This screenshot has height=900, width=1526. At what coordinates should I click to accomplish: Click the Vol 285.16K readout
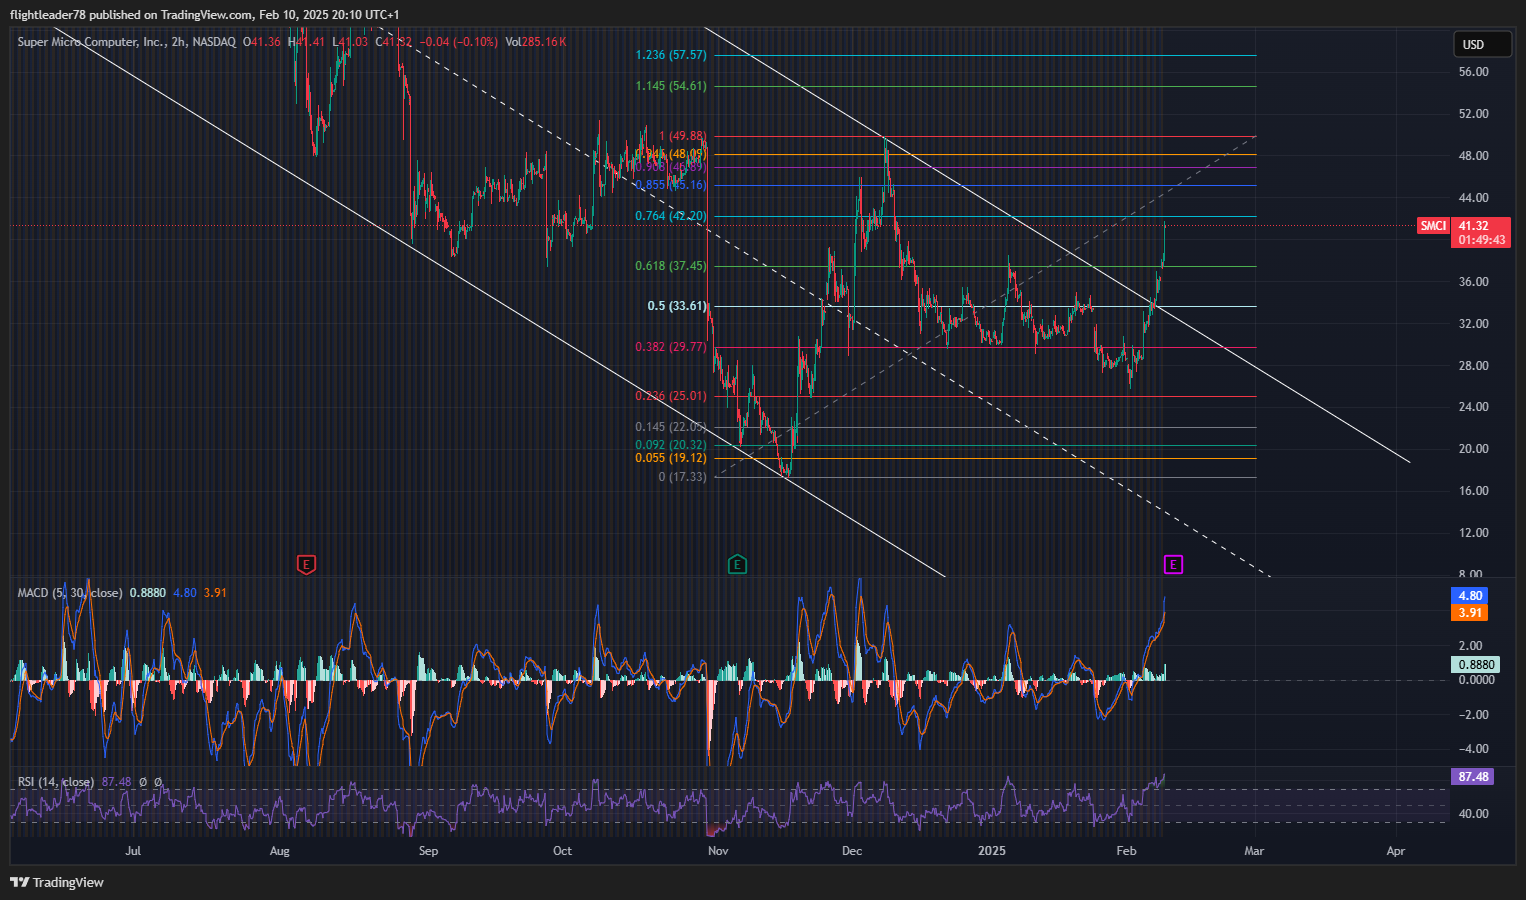[536, 42]
